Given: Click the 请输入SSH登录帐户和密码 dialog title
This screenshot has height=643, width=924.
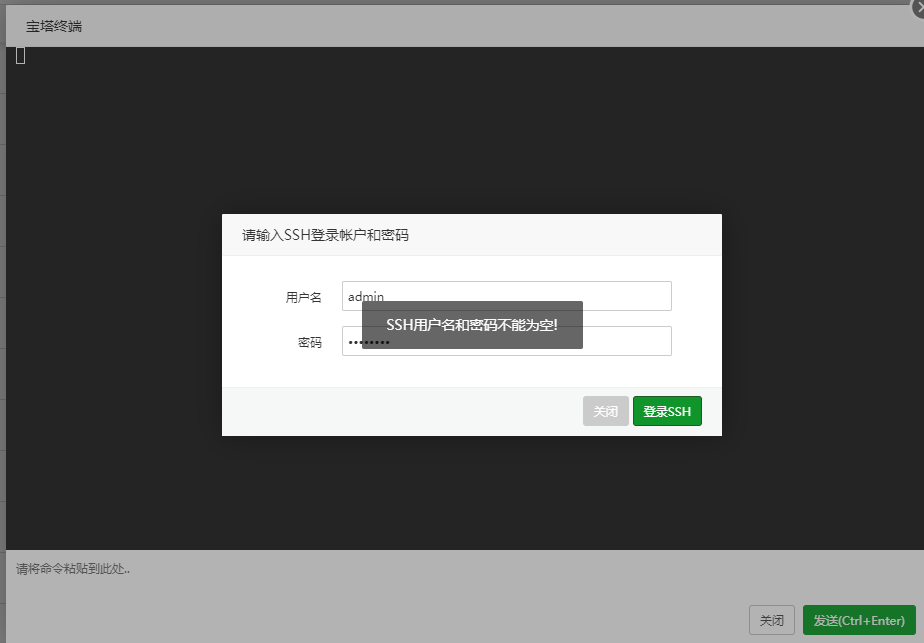Looking at the screenshot, I should pos(320,234).
